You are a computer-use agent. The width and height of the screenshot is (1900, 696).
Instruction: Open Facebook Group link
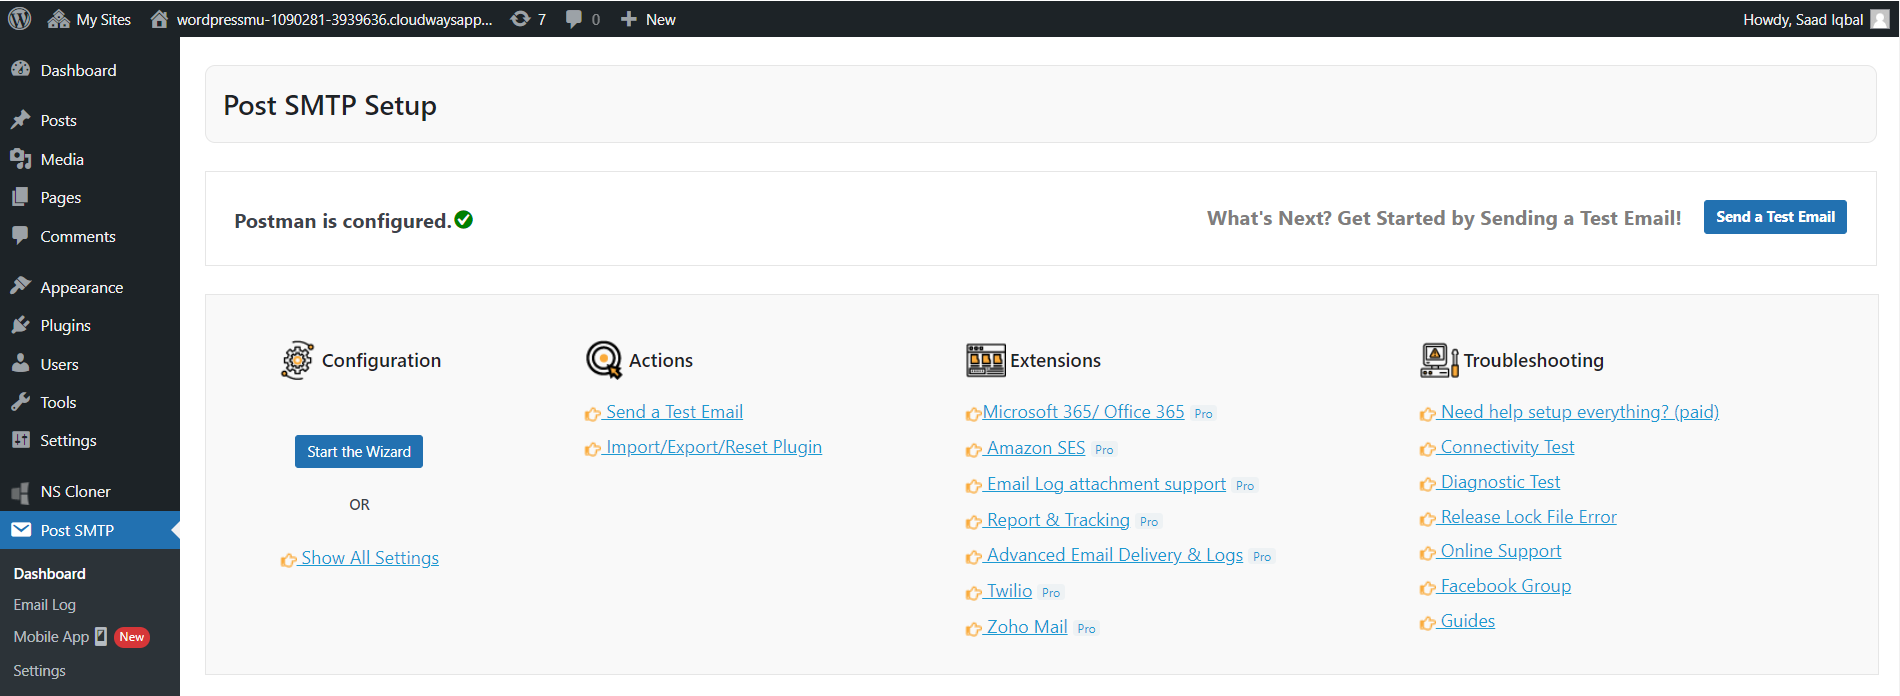(1505, 586)
